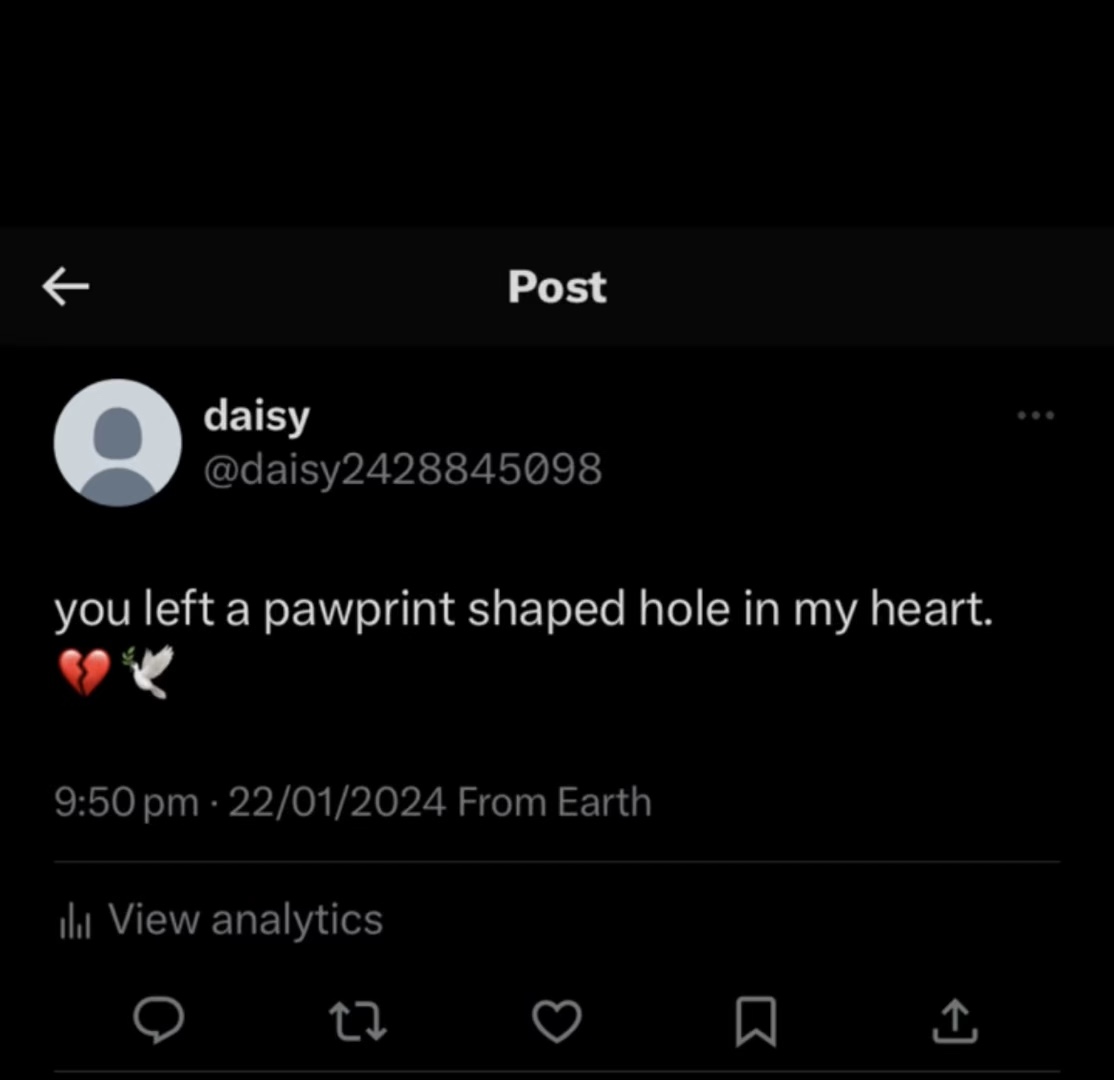Click the analytics bar chart icon

coord(75,921)
